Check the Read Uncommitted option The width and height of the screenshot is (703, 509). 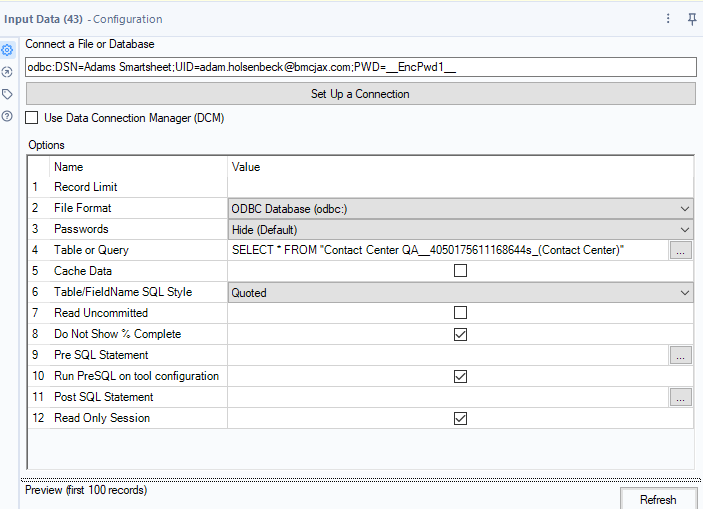click(460, 313)
